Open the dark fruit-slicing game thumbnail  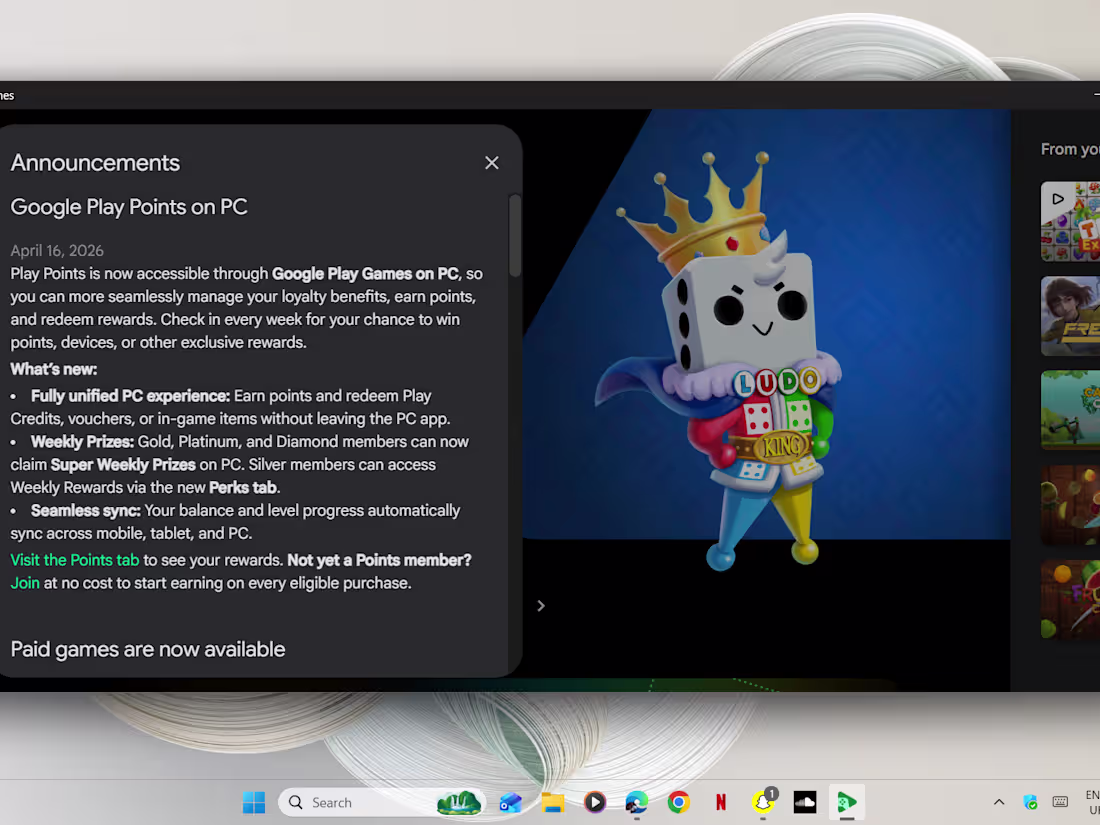(1071, 505)
